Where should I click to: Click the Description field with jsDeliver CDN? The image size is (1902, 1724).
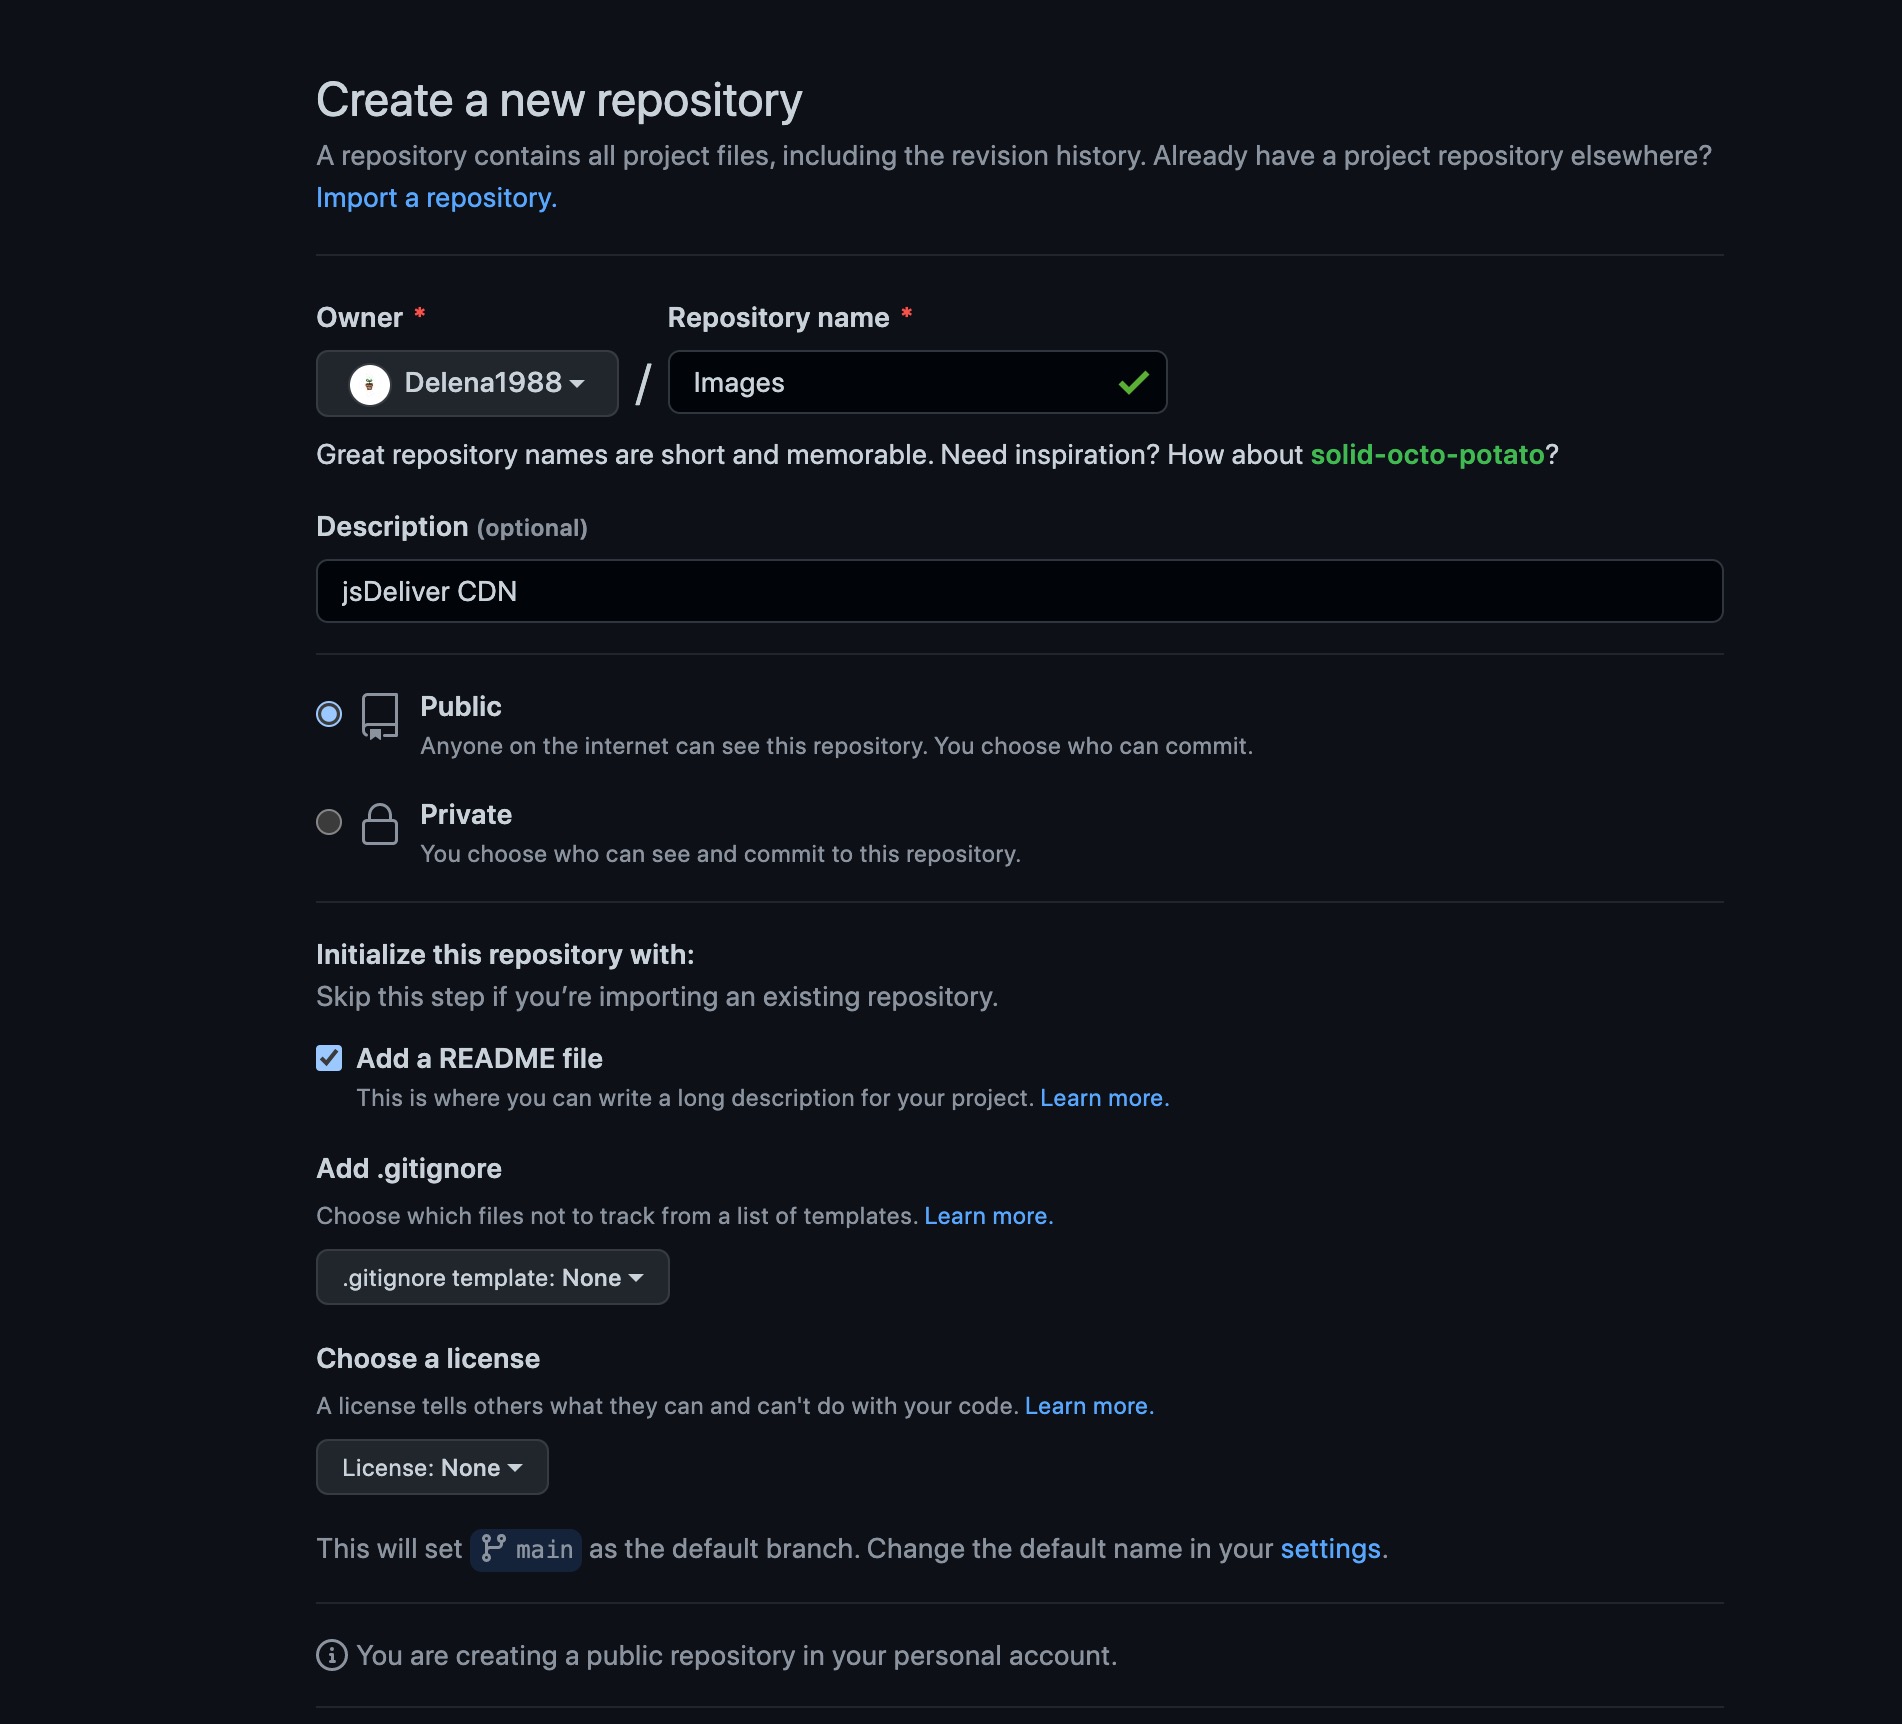click(x=1019, y=591)
